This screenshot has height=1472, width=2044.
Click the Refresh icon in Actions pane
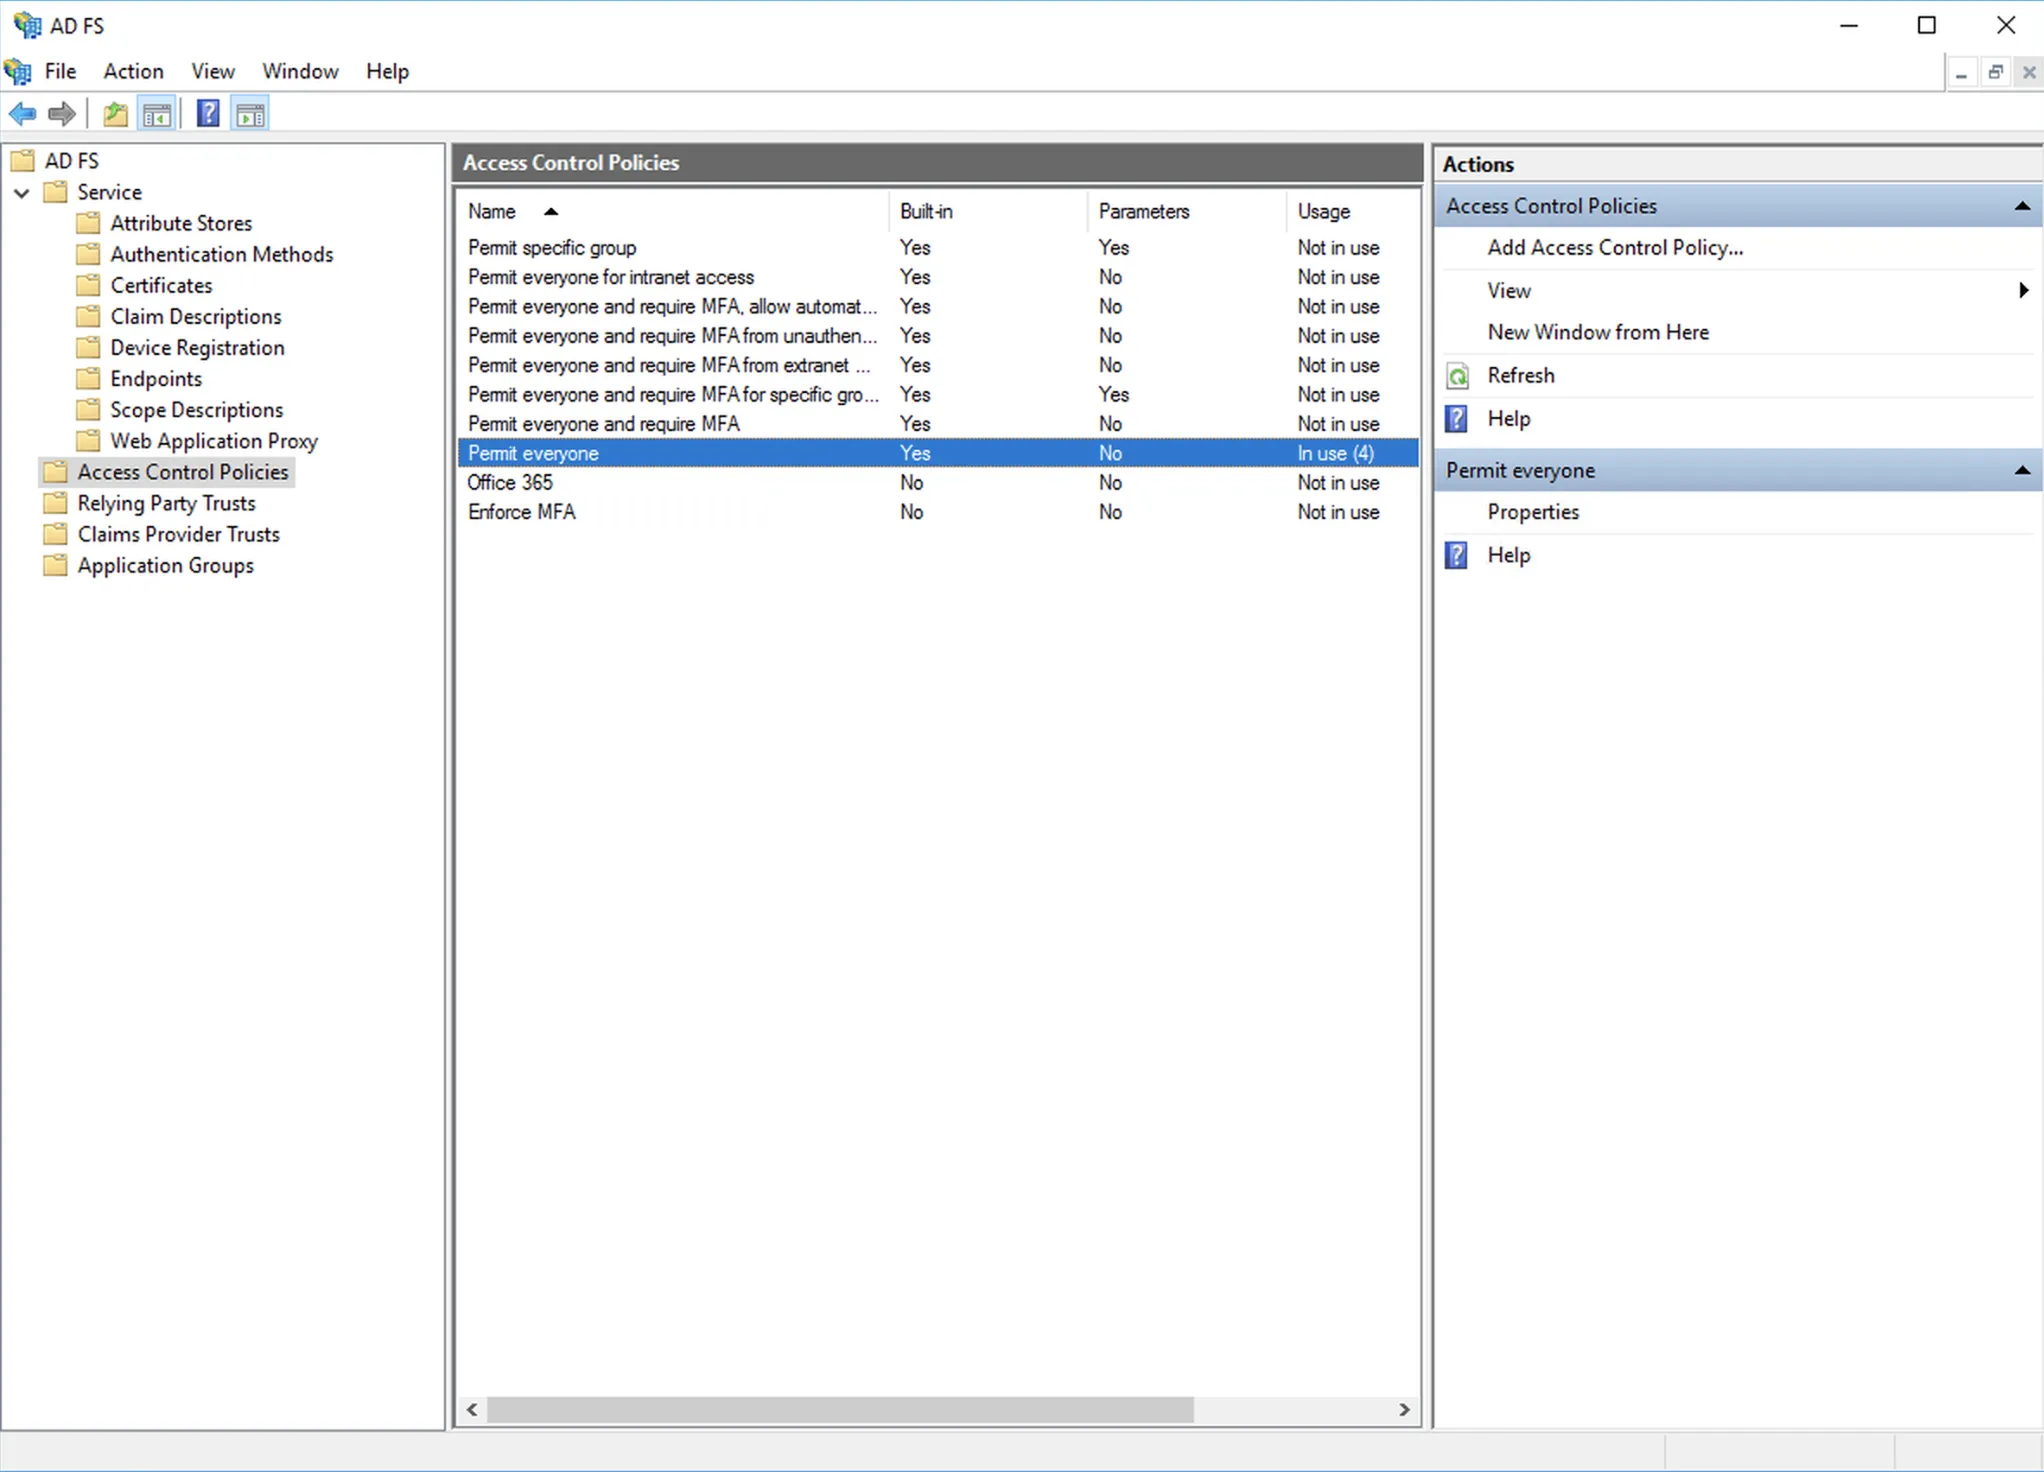[1457, 375]
